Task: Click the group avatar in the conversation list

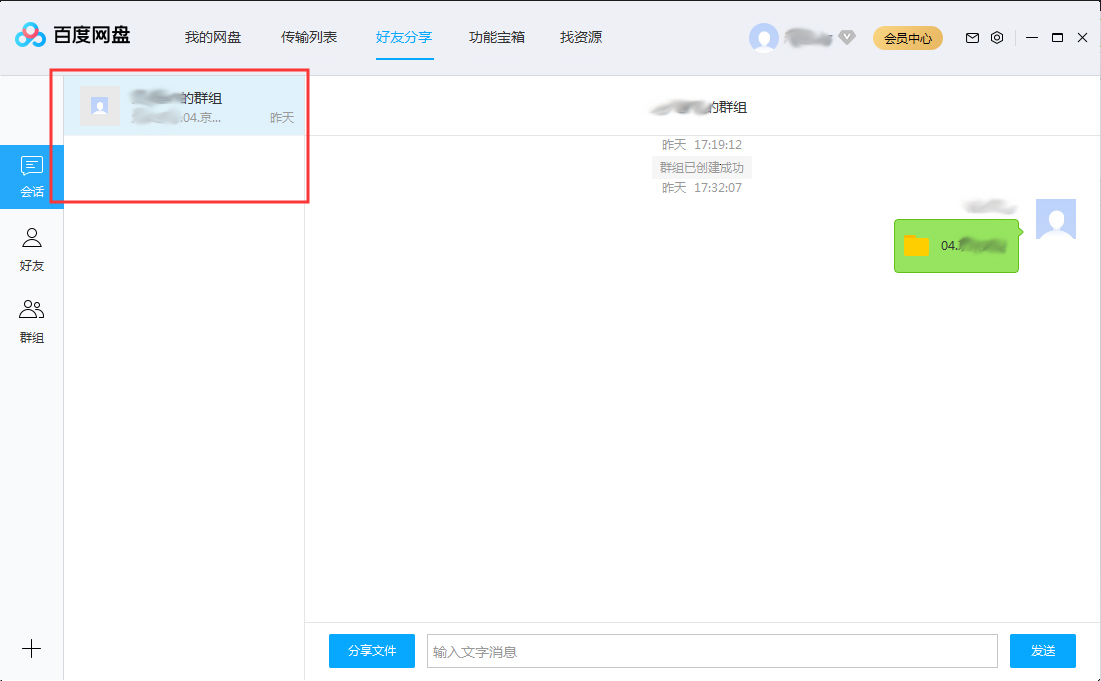Action: pos(99,105)
